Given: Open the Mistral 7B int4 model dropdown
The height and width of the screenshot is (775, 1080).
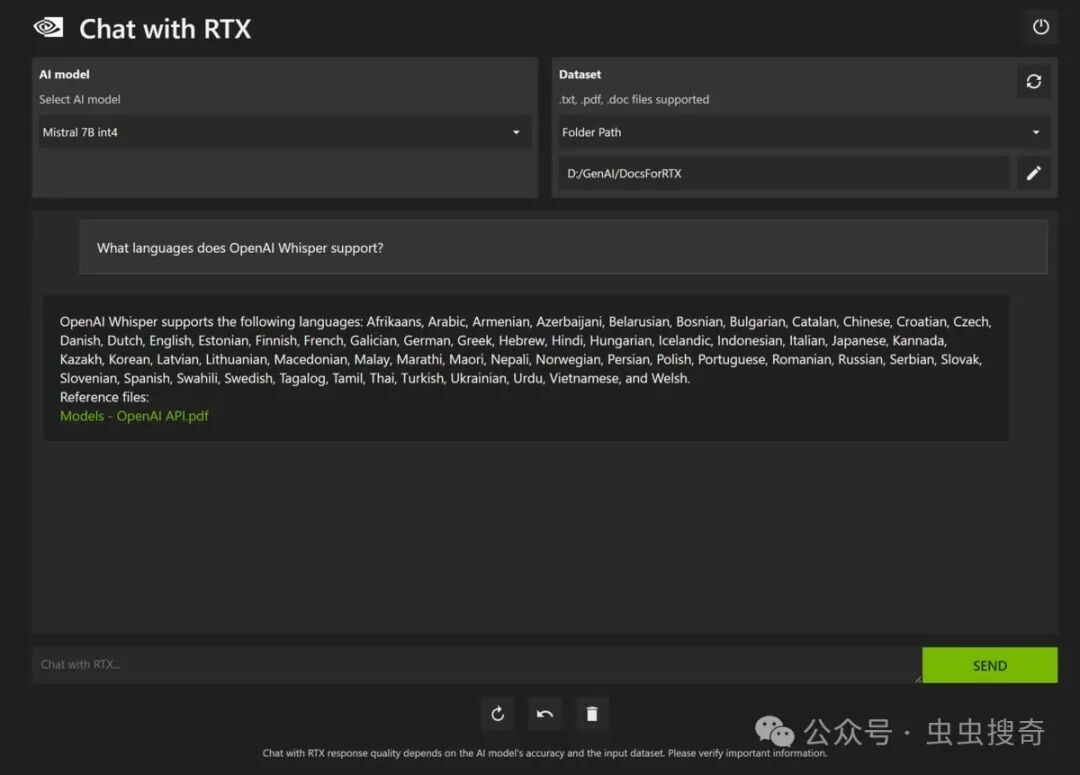Looking at the screenshot, I should pyautogui.click(x=284, y=132).
